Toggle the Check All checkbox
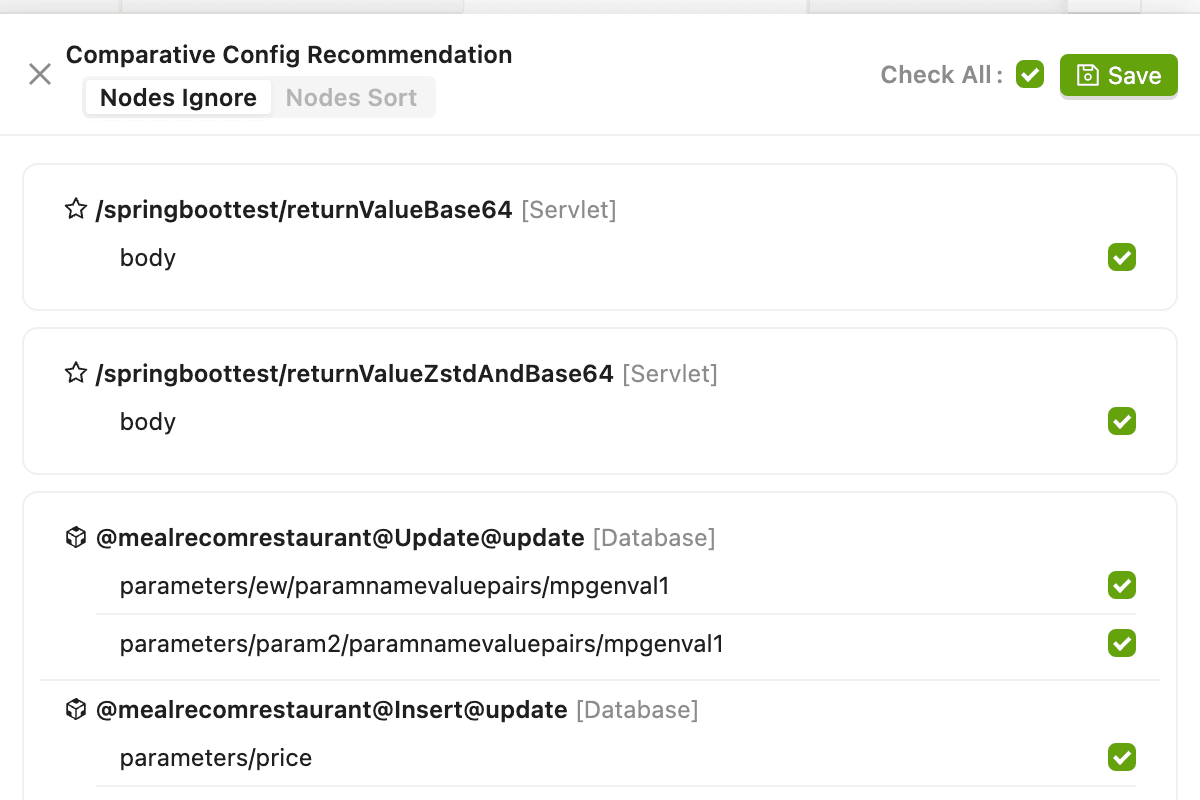Viewport: 1200px width, 800px height. pyautogui.click(x=1030, y=74)
